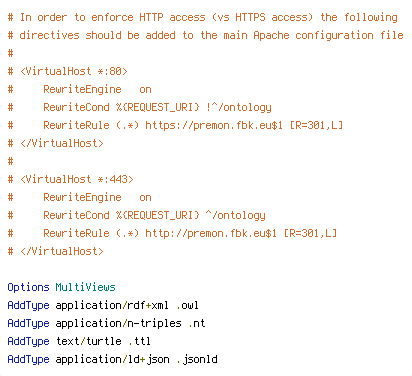
Task: Click 'application/n-triples' MIME type text
Action: (118, 323)
